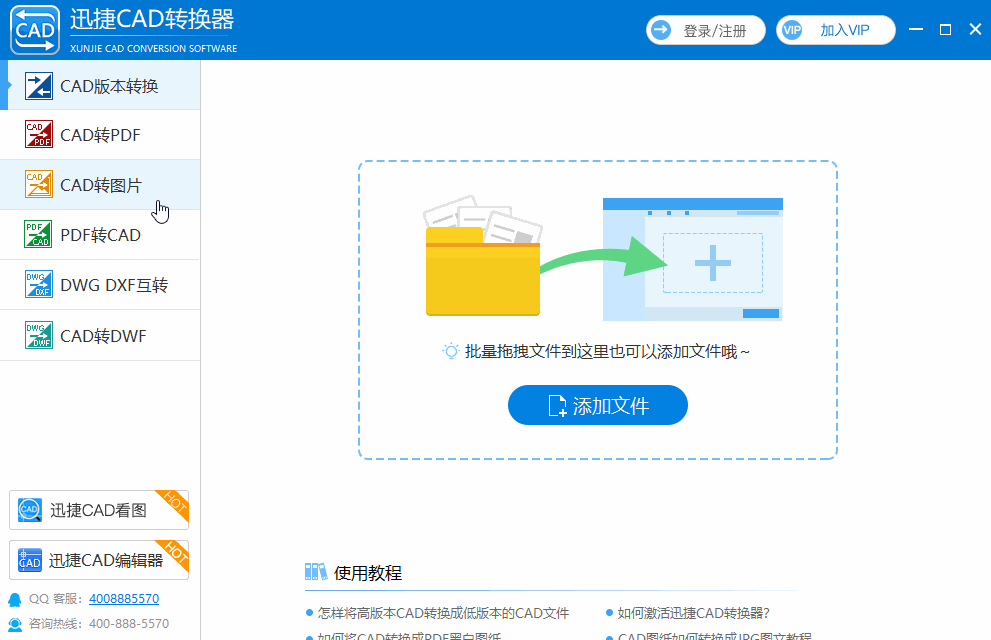Launch 迅捷CAD编辑器 from the sidebar
This screenshot has width=991, height=640.
tap(99, 560)
